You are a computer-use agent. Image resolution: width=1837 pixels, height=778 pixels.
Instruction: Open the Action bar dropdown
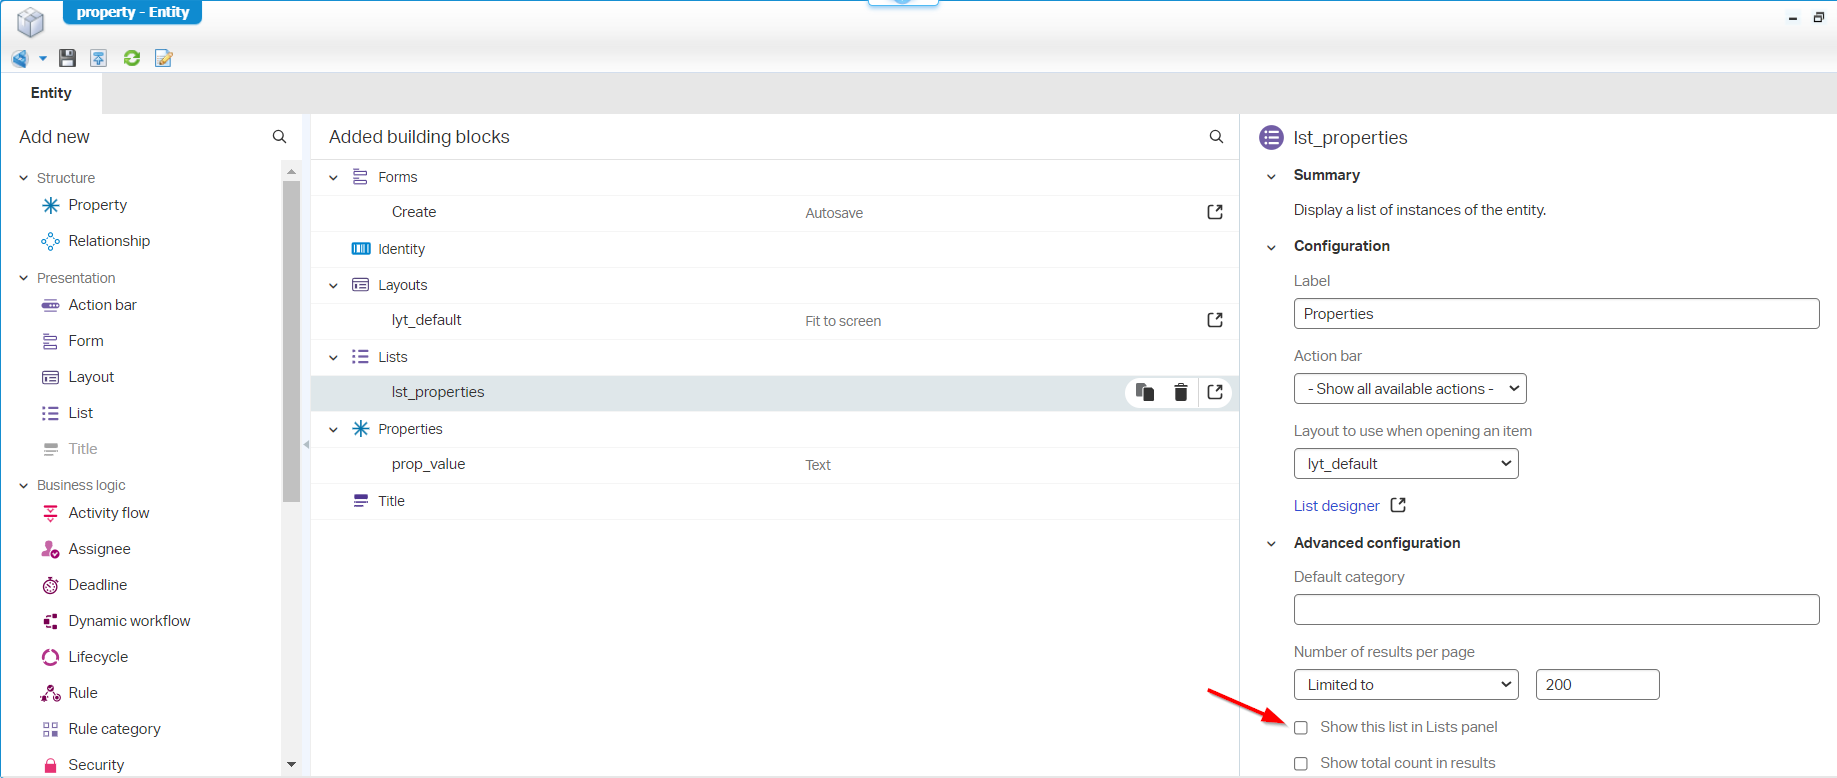click(x=1409, y=389)
